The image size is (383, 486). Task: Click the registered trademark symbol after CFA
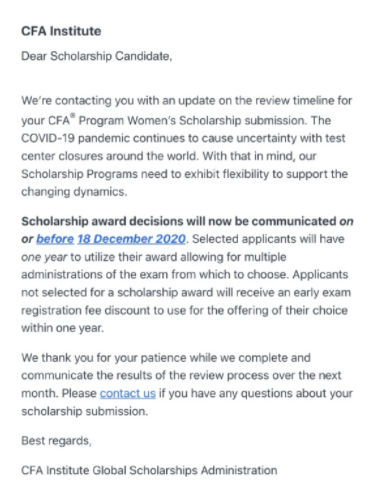(73, 116)
